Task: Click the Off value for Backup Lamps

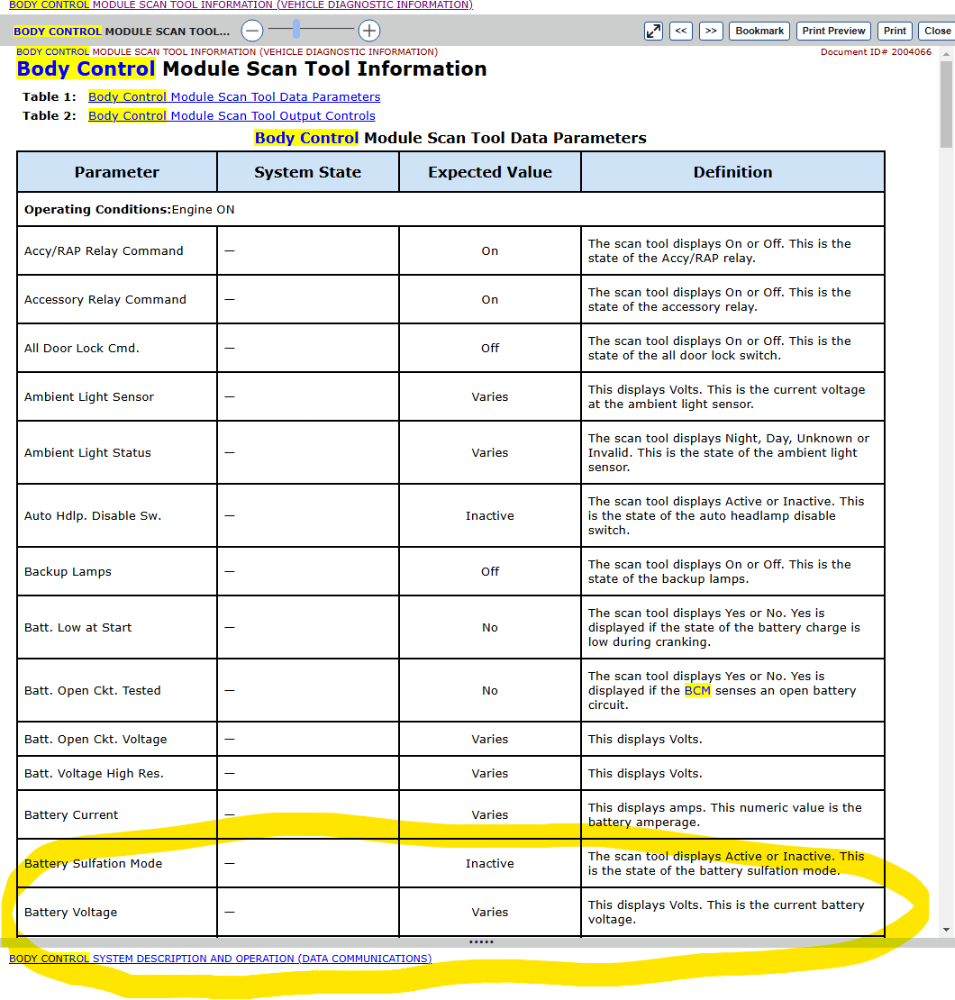Action: 490,571
